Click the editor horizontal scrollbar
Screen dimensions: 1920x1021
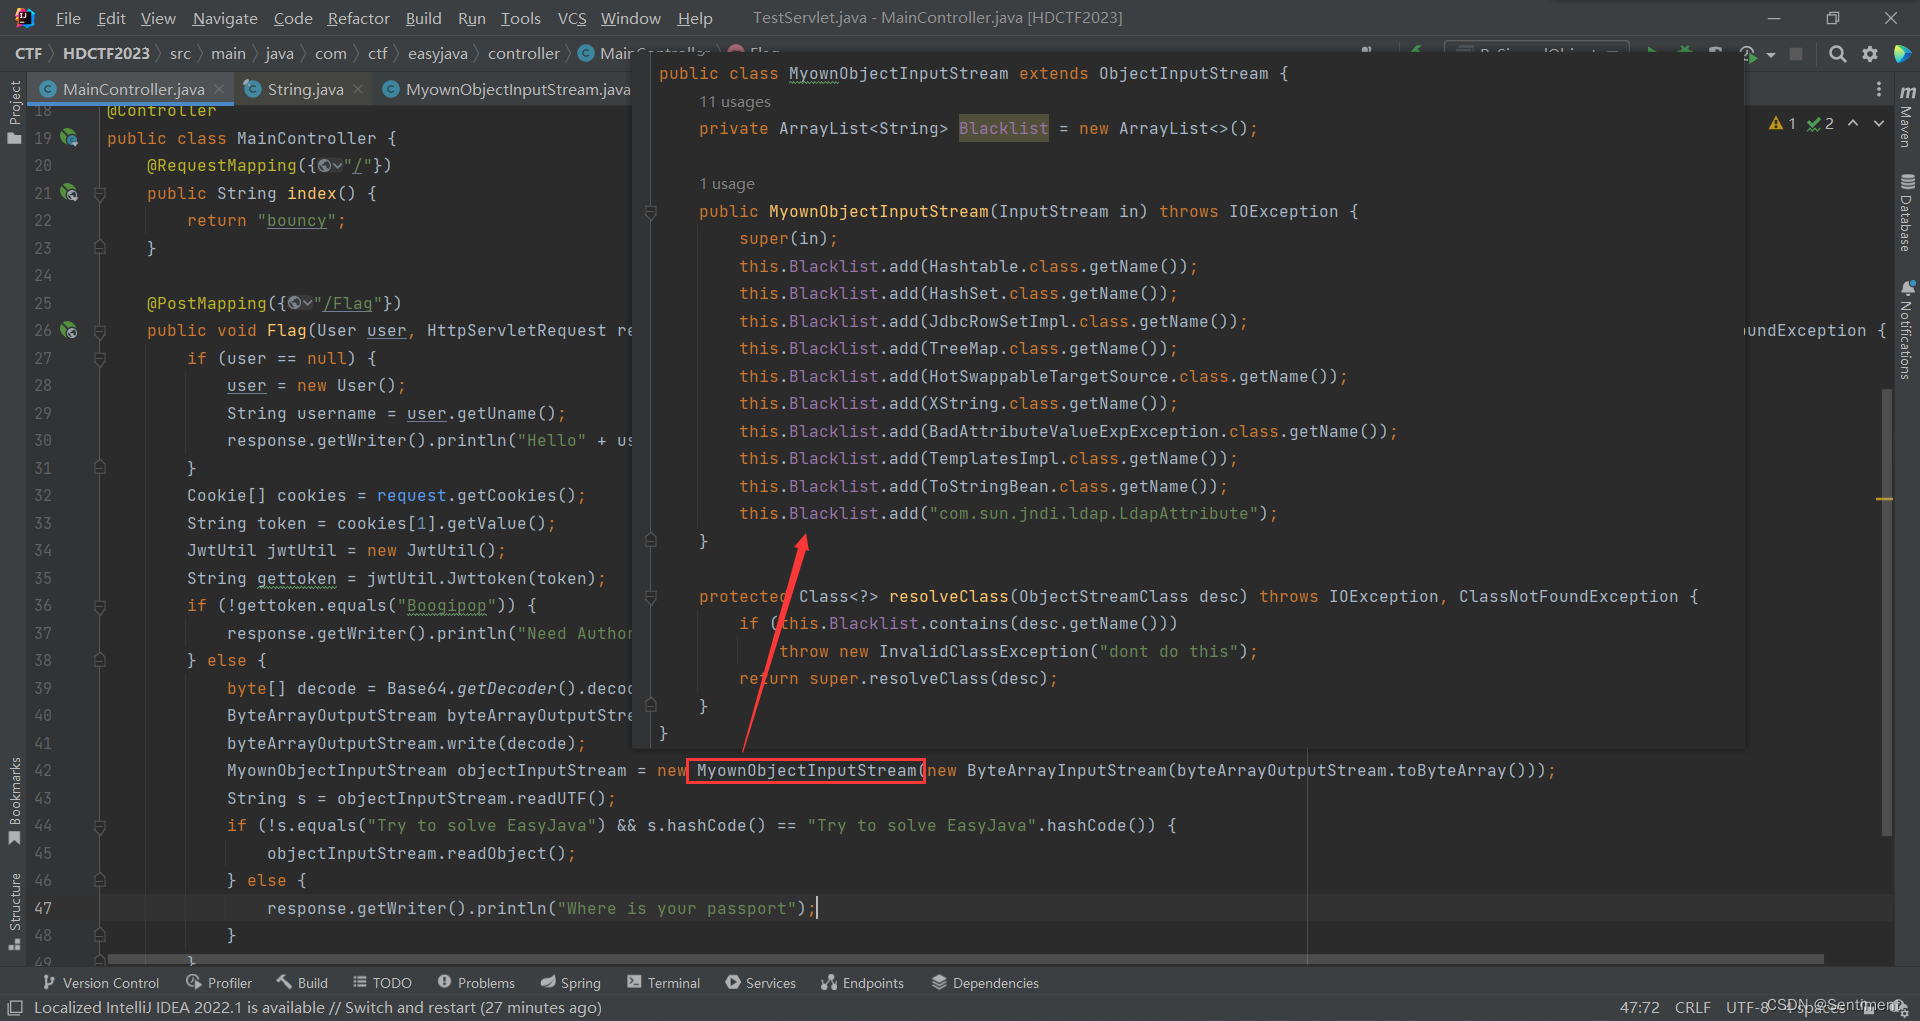965,959
